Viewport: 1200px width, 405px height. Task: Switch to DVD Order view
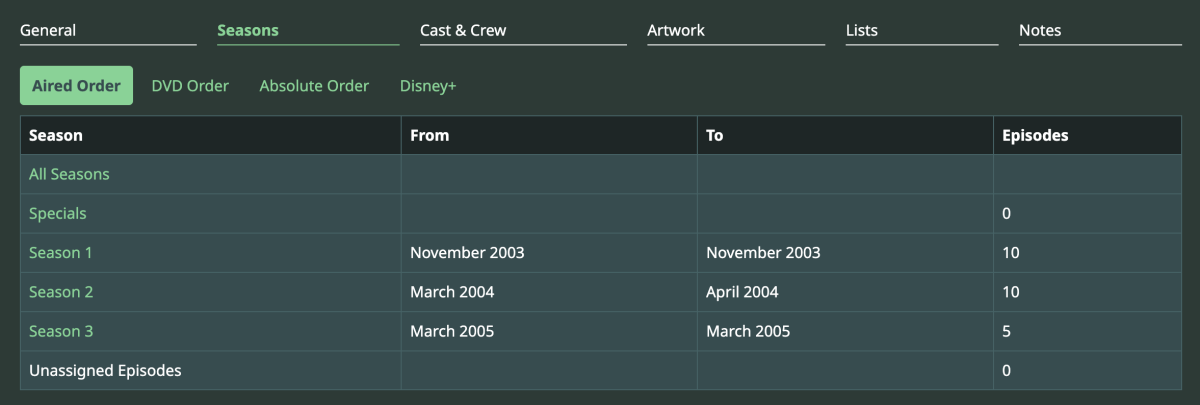(x=190, y=86)
